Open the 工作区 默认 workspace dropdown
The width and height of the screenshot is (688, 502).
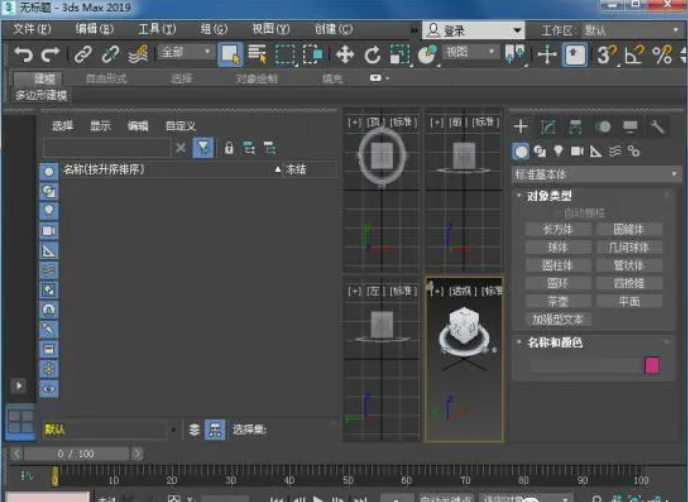(631, 30)
